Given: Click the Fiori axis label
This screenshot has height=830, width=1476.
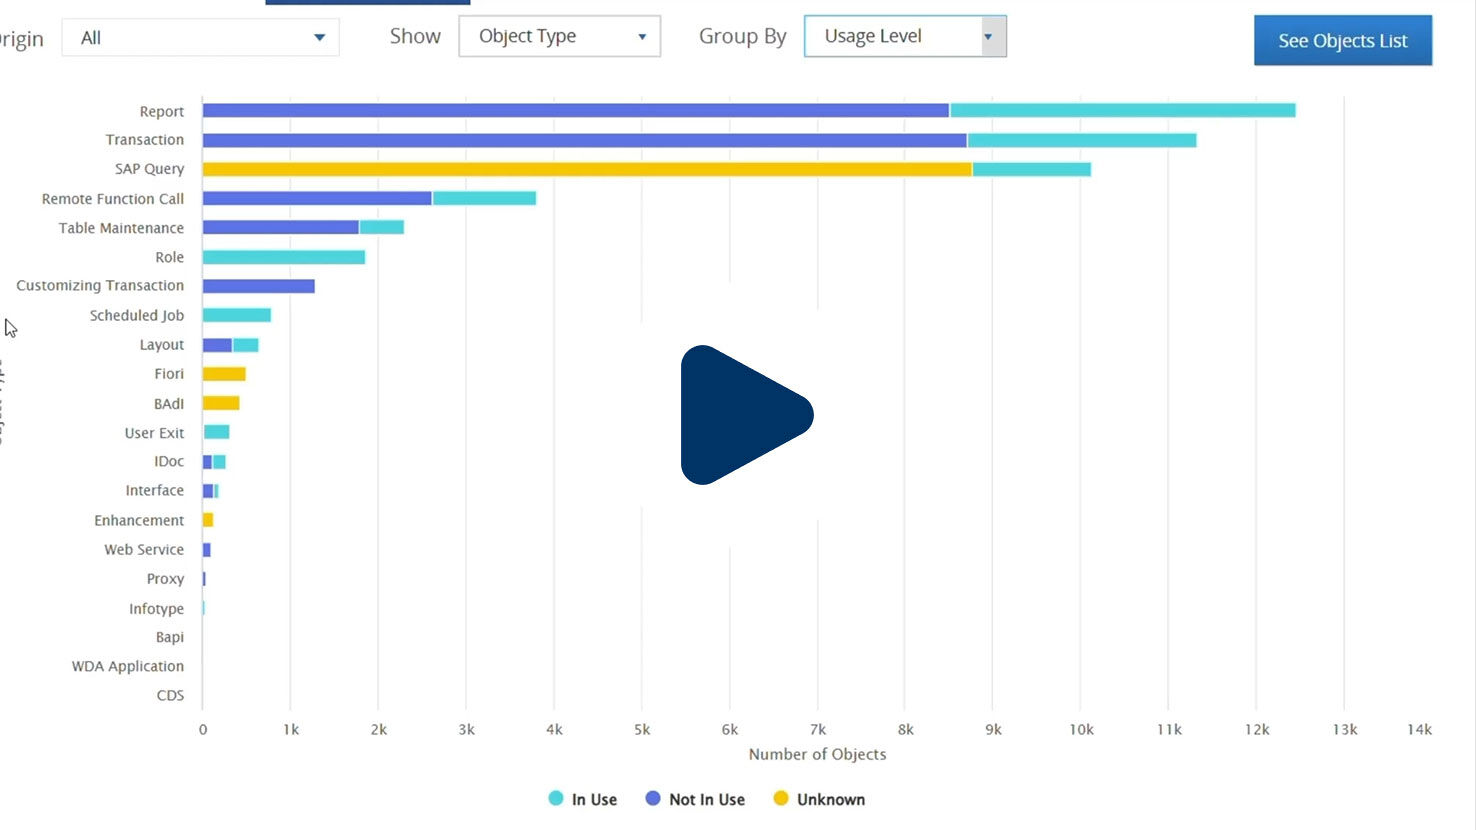Looking at the screenshot, I should 169,374.
